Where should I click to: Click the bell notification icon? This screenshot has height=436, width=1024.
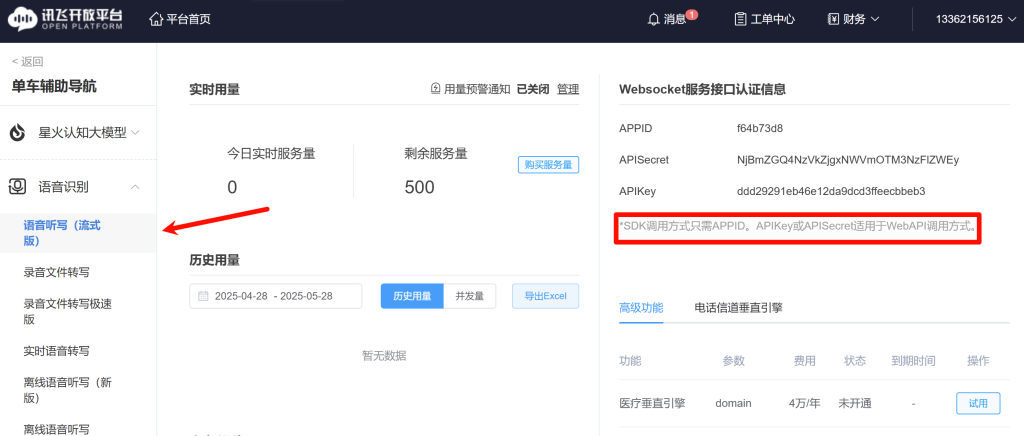tap(654, 19)
